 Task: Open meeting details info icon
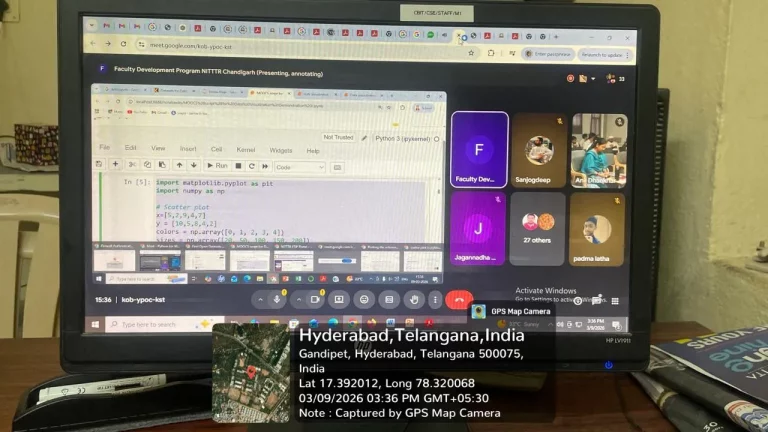[x=578, y=301]
